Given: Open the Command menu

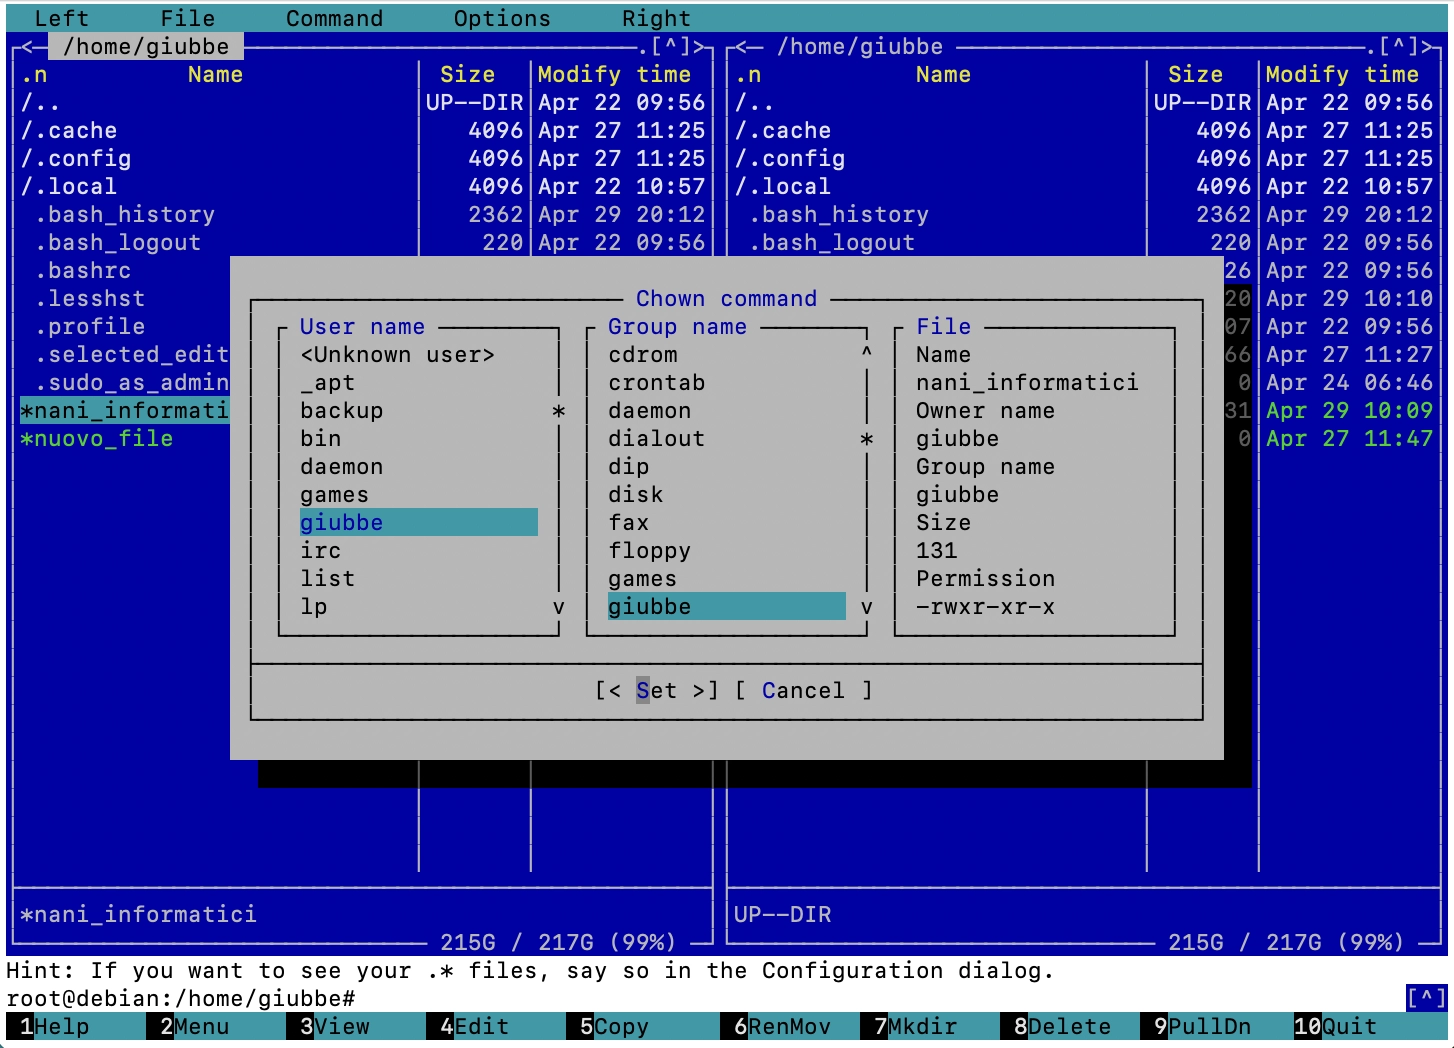Looking at the screenshot, I should [x=334, y=17].
